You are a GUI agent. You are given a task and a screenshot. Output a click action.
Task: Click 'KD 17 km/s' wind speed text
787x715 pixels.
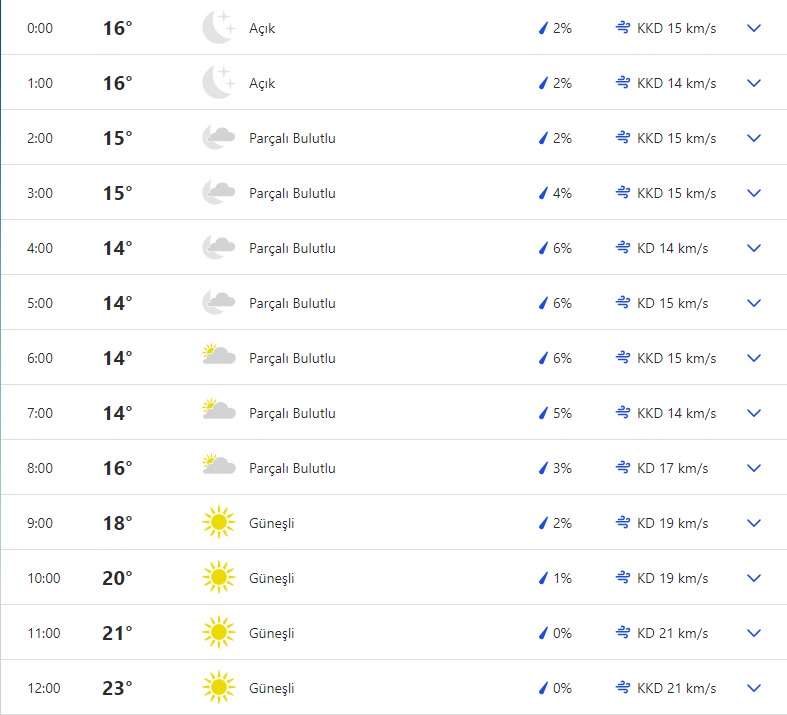tap(672, 468)
